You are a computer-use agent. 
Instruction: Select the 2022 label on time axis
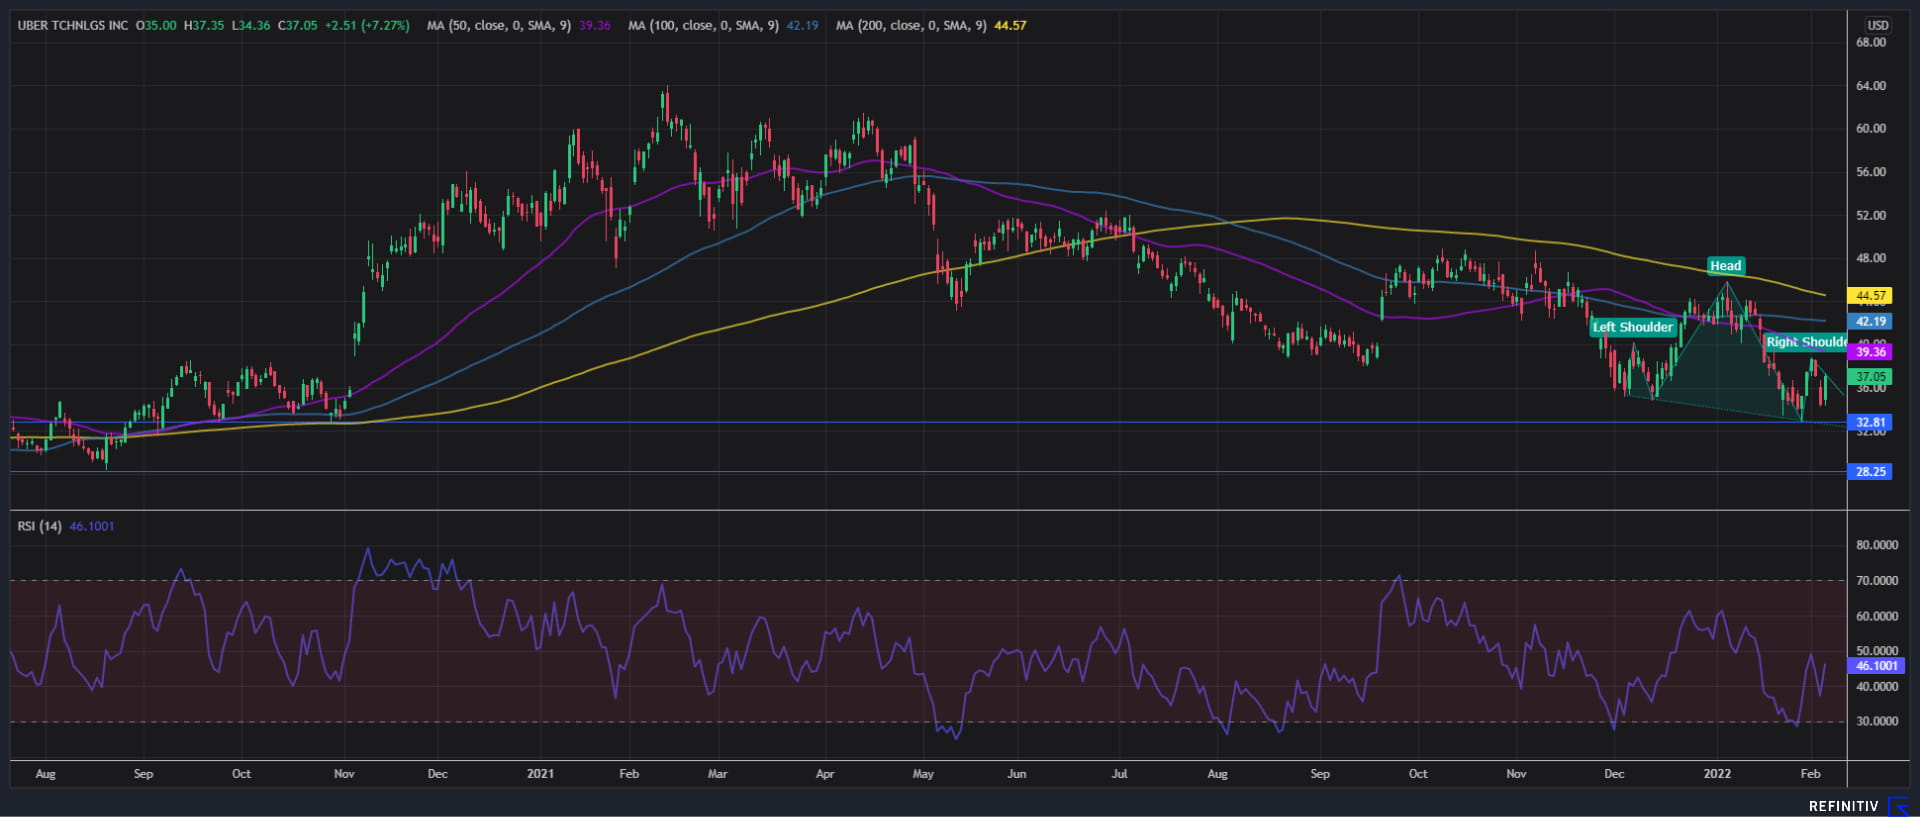tap(1717, 774)
